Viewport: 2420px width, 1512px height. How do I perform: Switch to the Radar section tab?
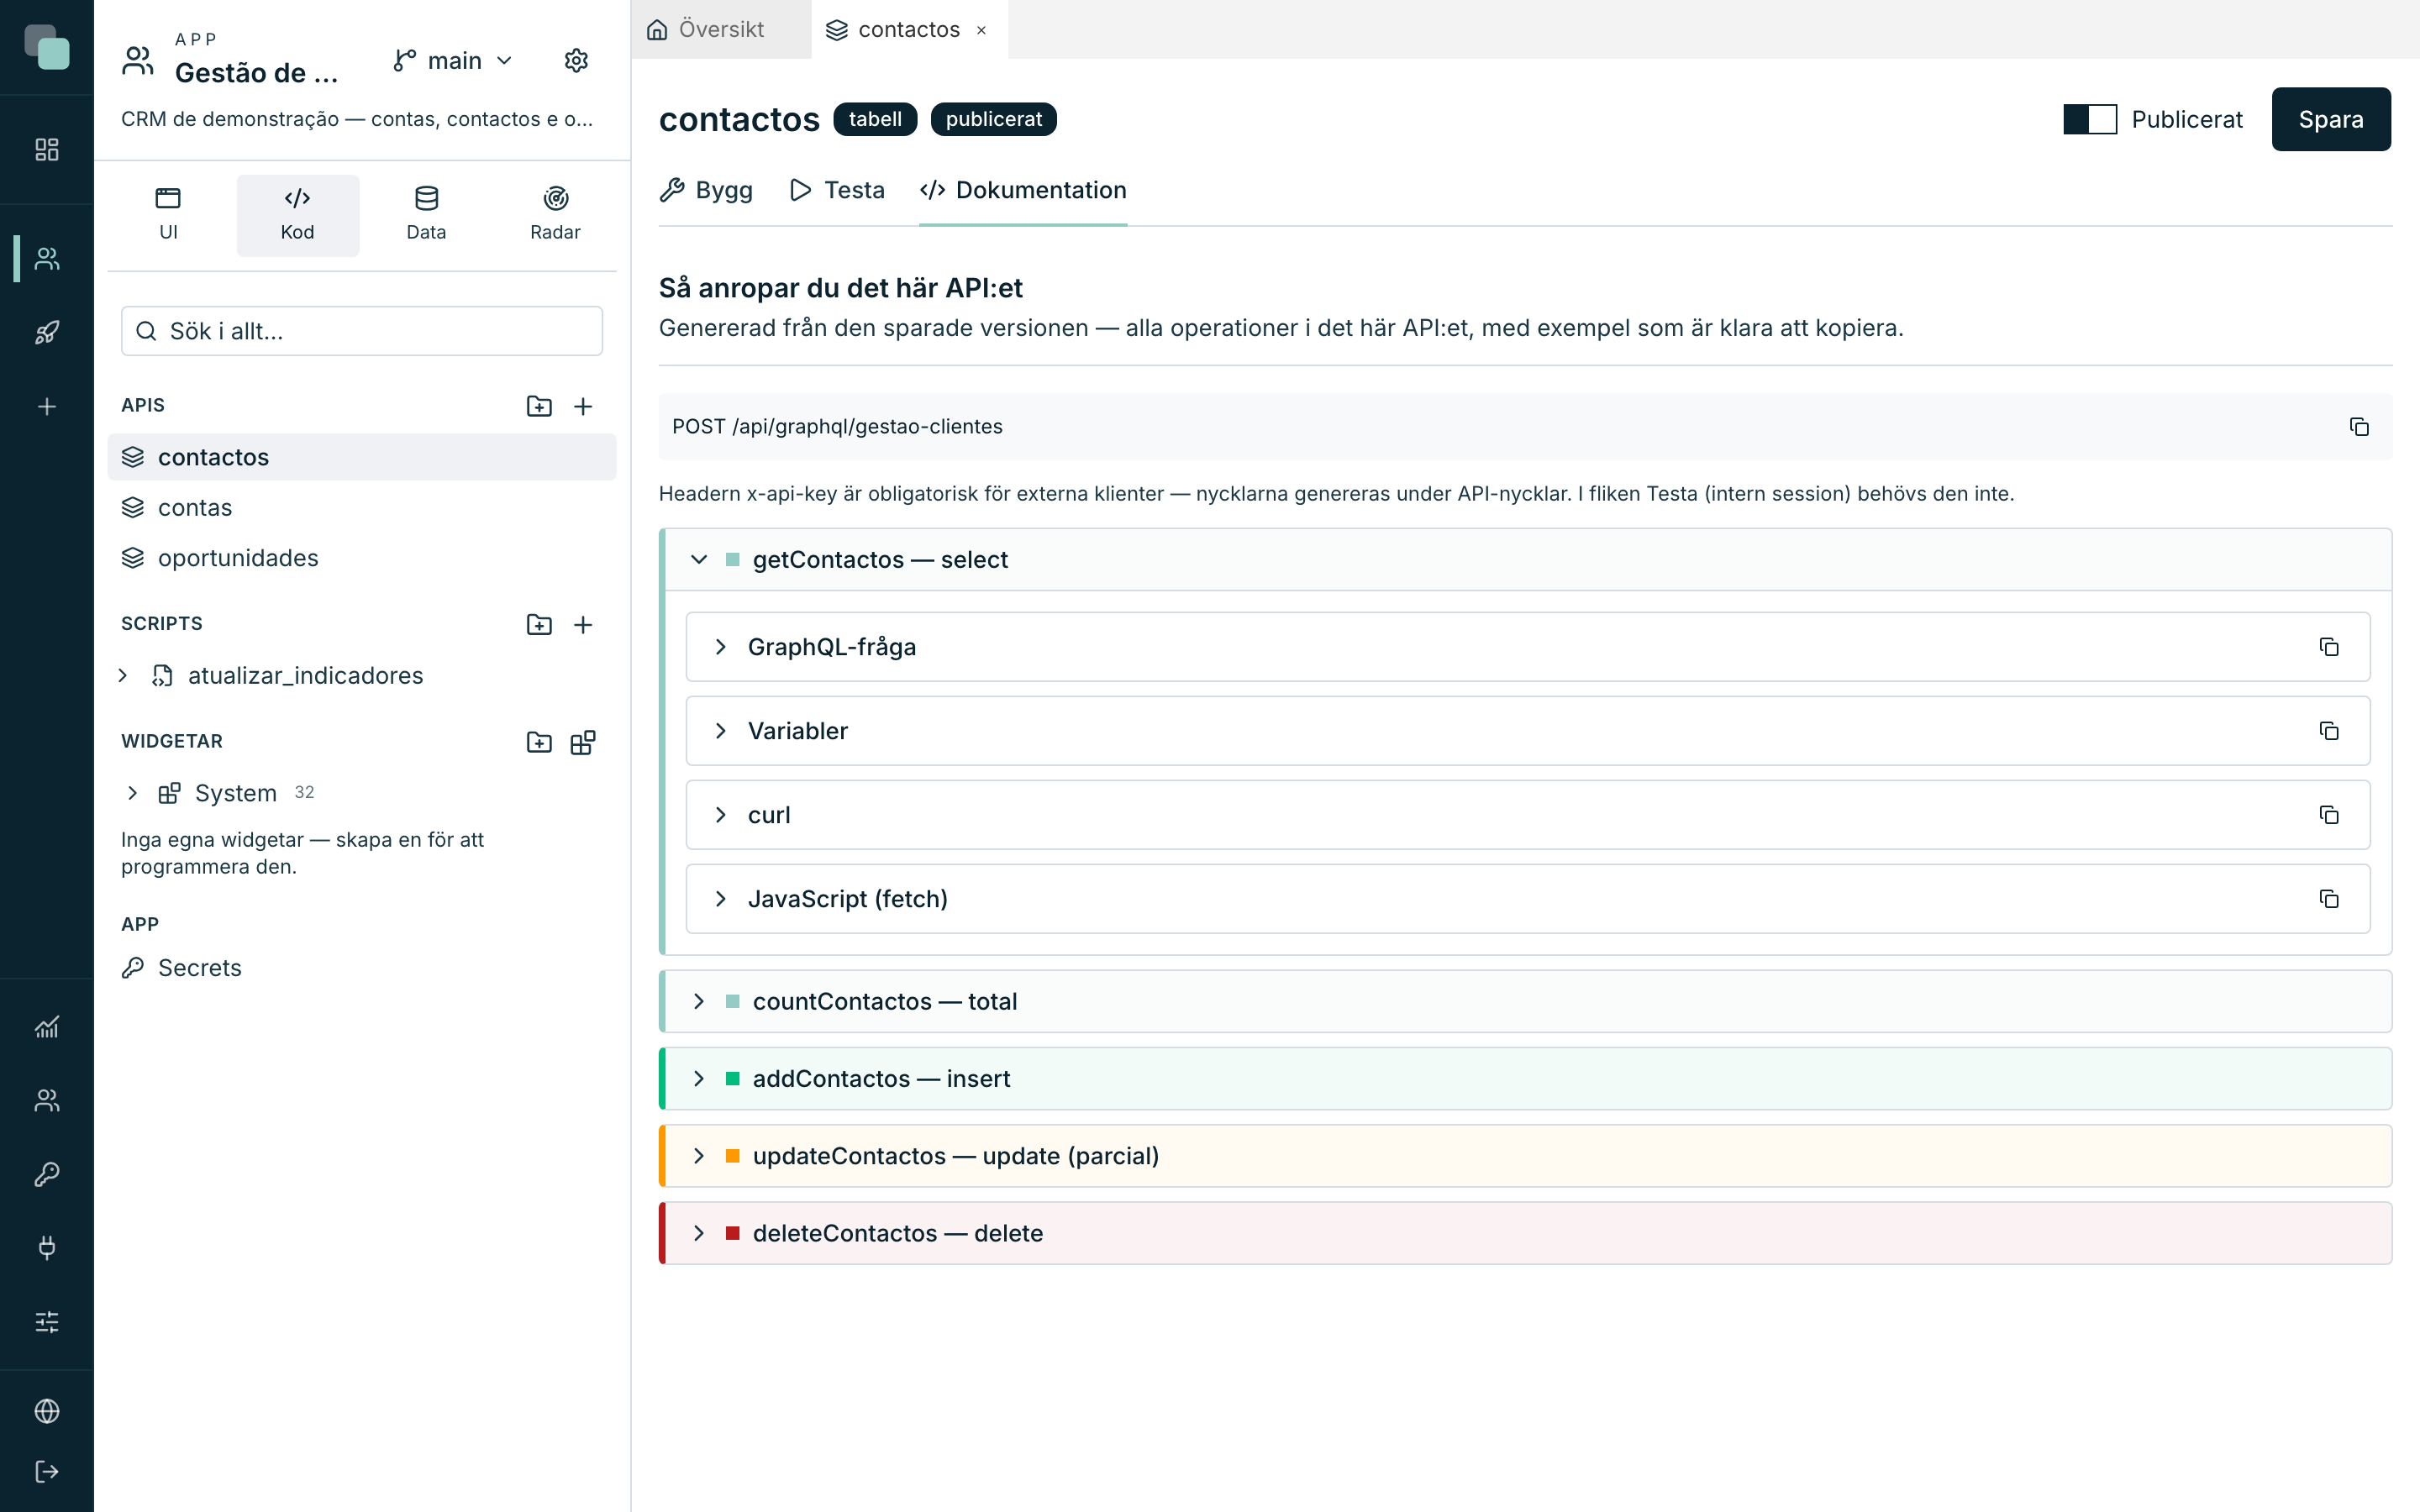[555, 215]
